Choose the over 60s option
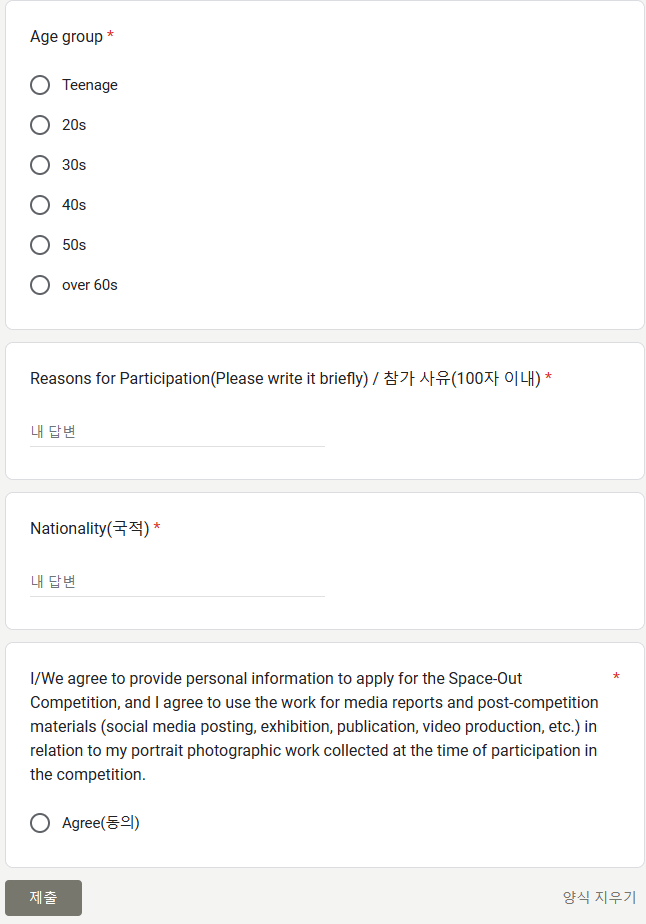The width and height of the screenshot is (646, 924). coord(39,285)
